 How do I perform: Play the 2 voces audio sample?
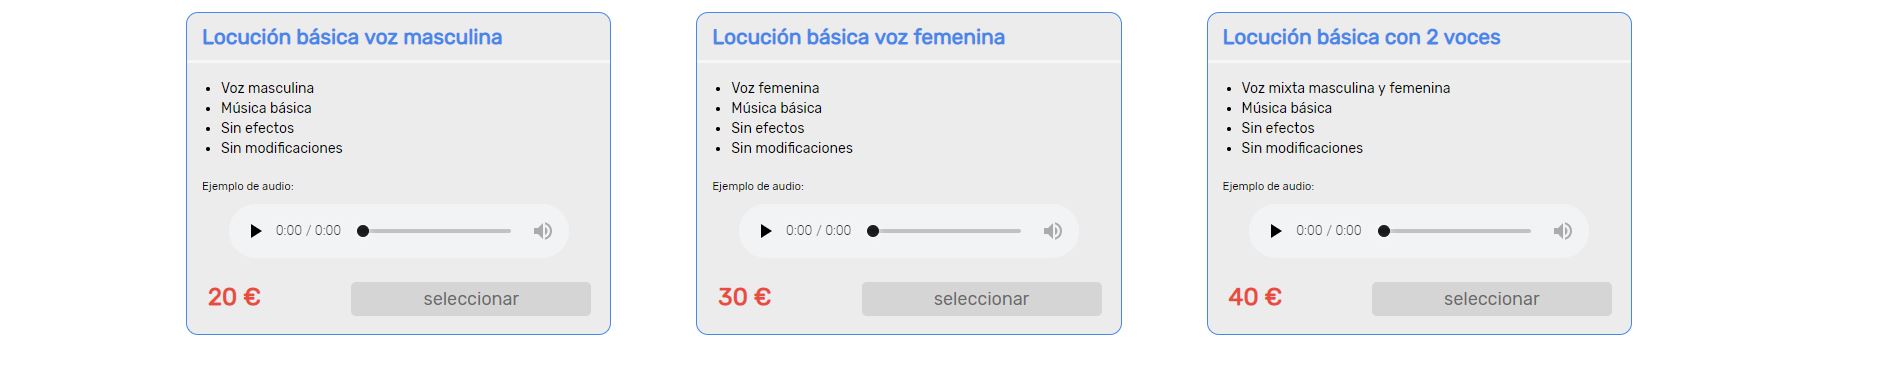(1275, 231)
